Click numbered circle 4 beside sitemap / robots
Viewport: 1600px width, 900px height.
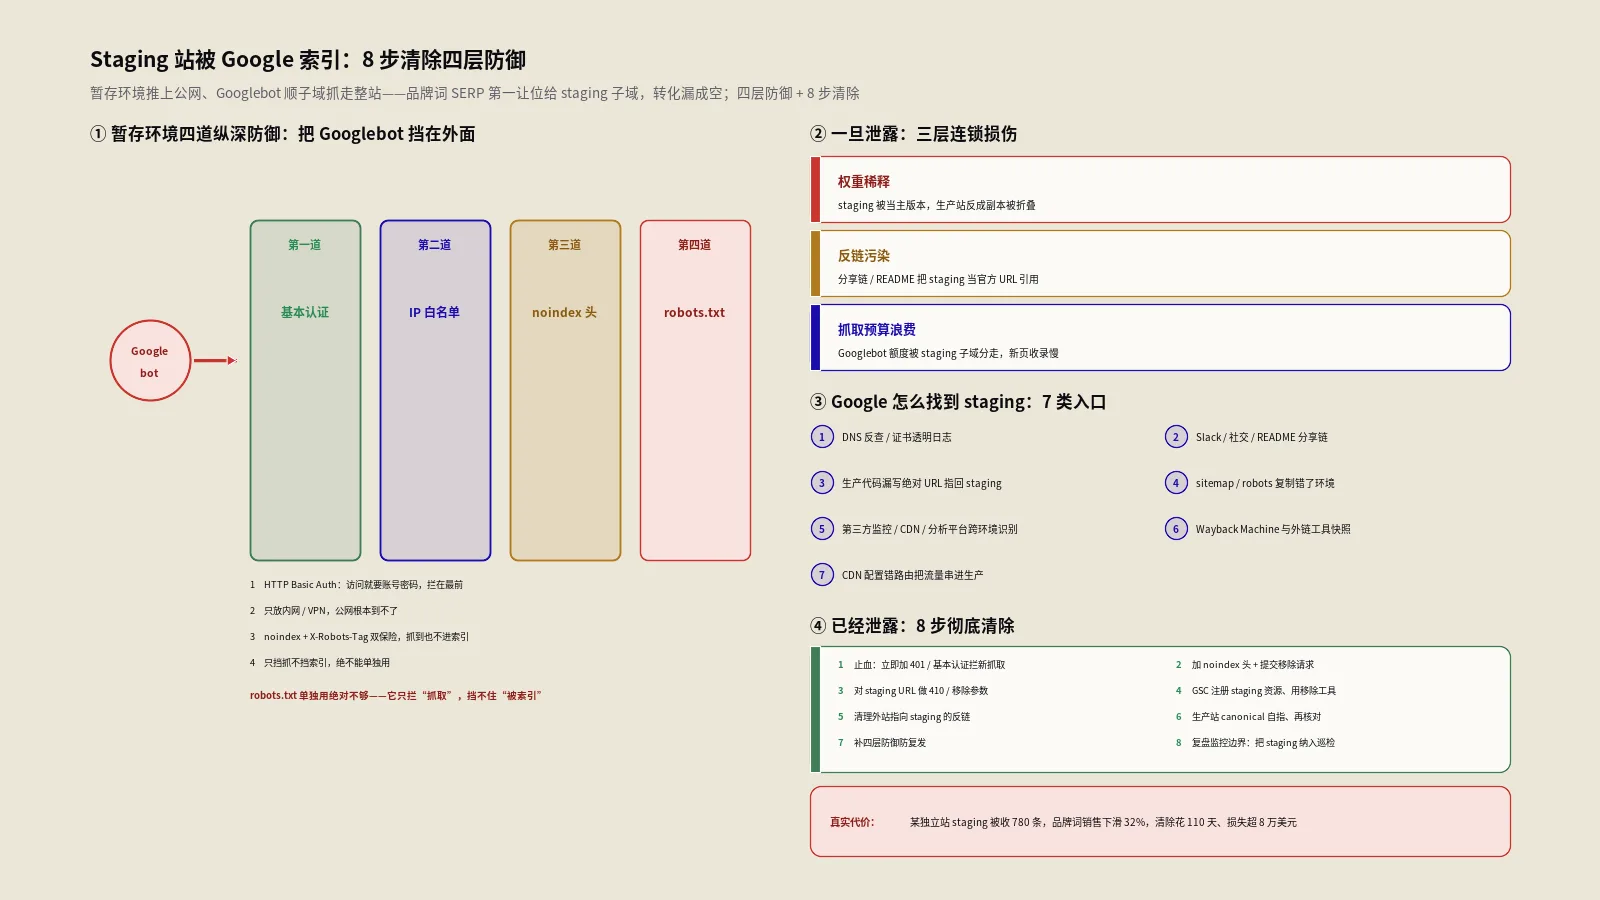[1176, 483]
